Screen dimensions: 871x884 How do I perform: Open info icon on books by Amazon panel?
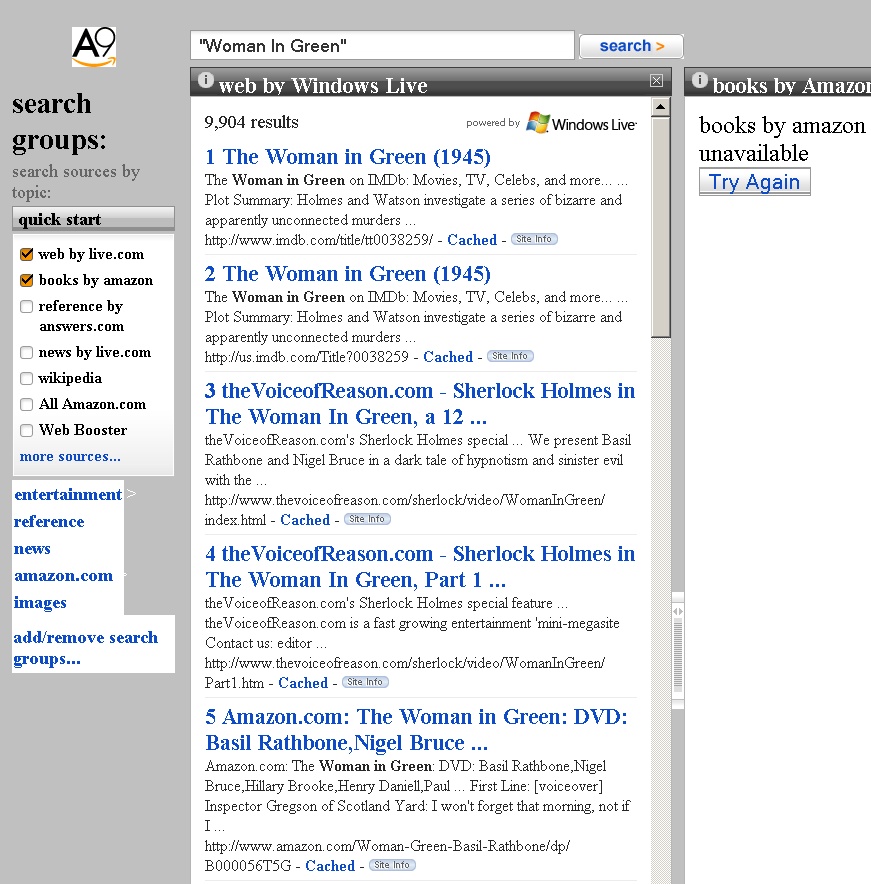coord(700,80)
